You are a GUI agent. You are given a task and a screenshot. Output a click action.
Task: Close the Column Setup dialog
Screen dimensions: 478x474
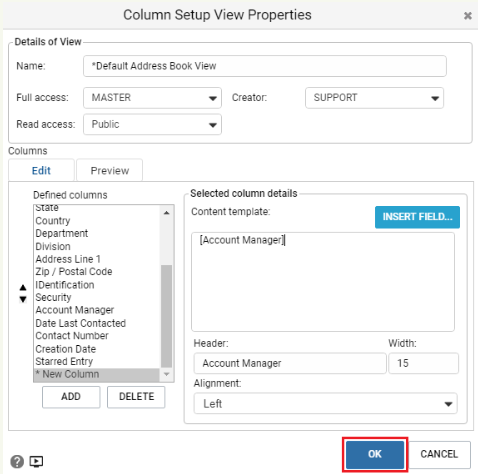tap(468, 15)
